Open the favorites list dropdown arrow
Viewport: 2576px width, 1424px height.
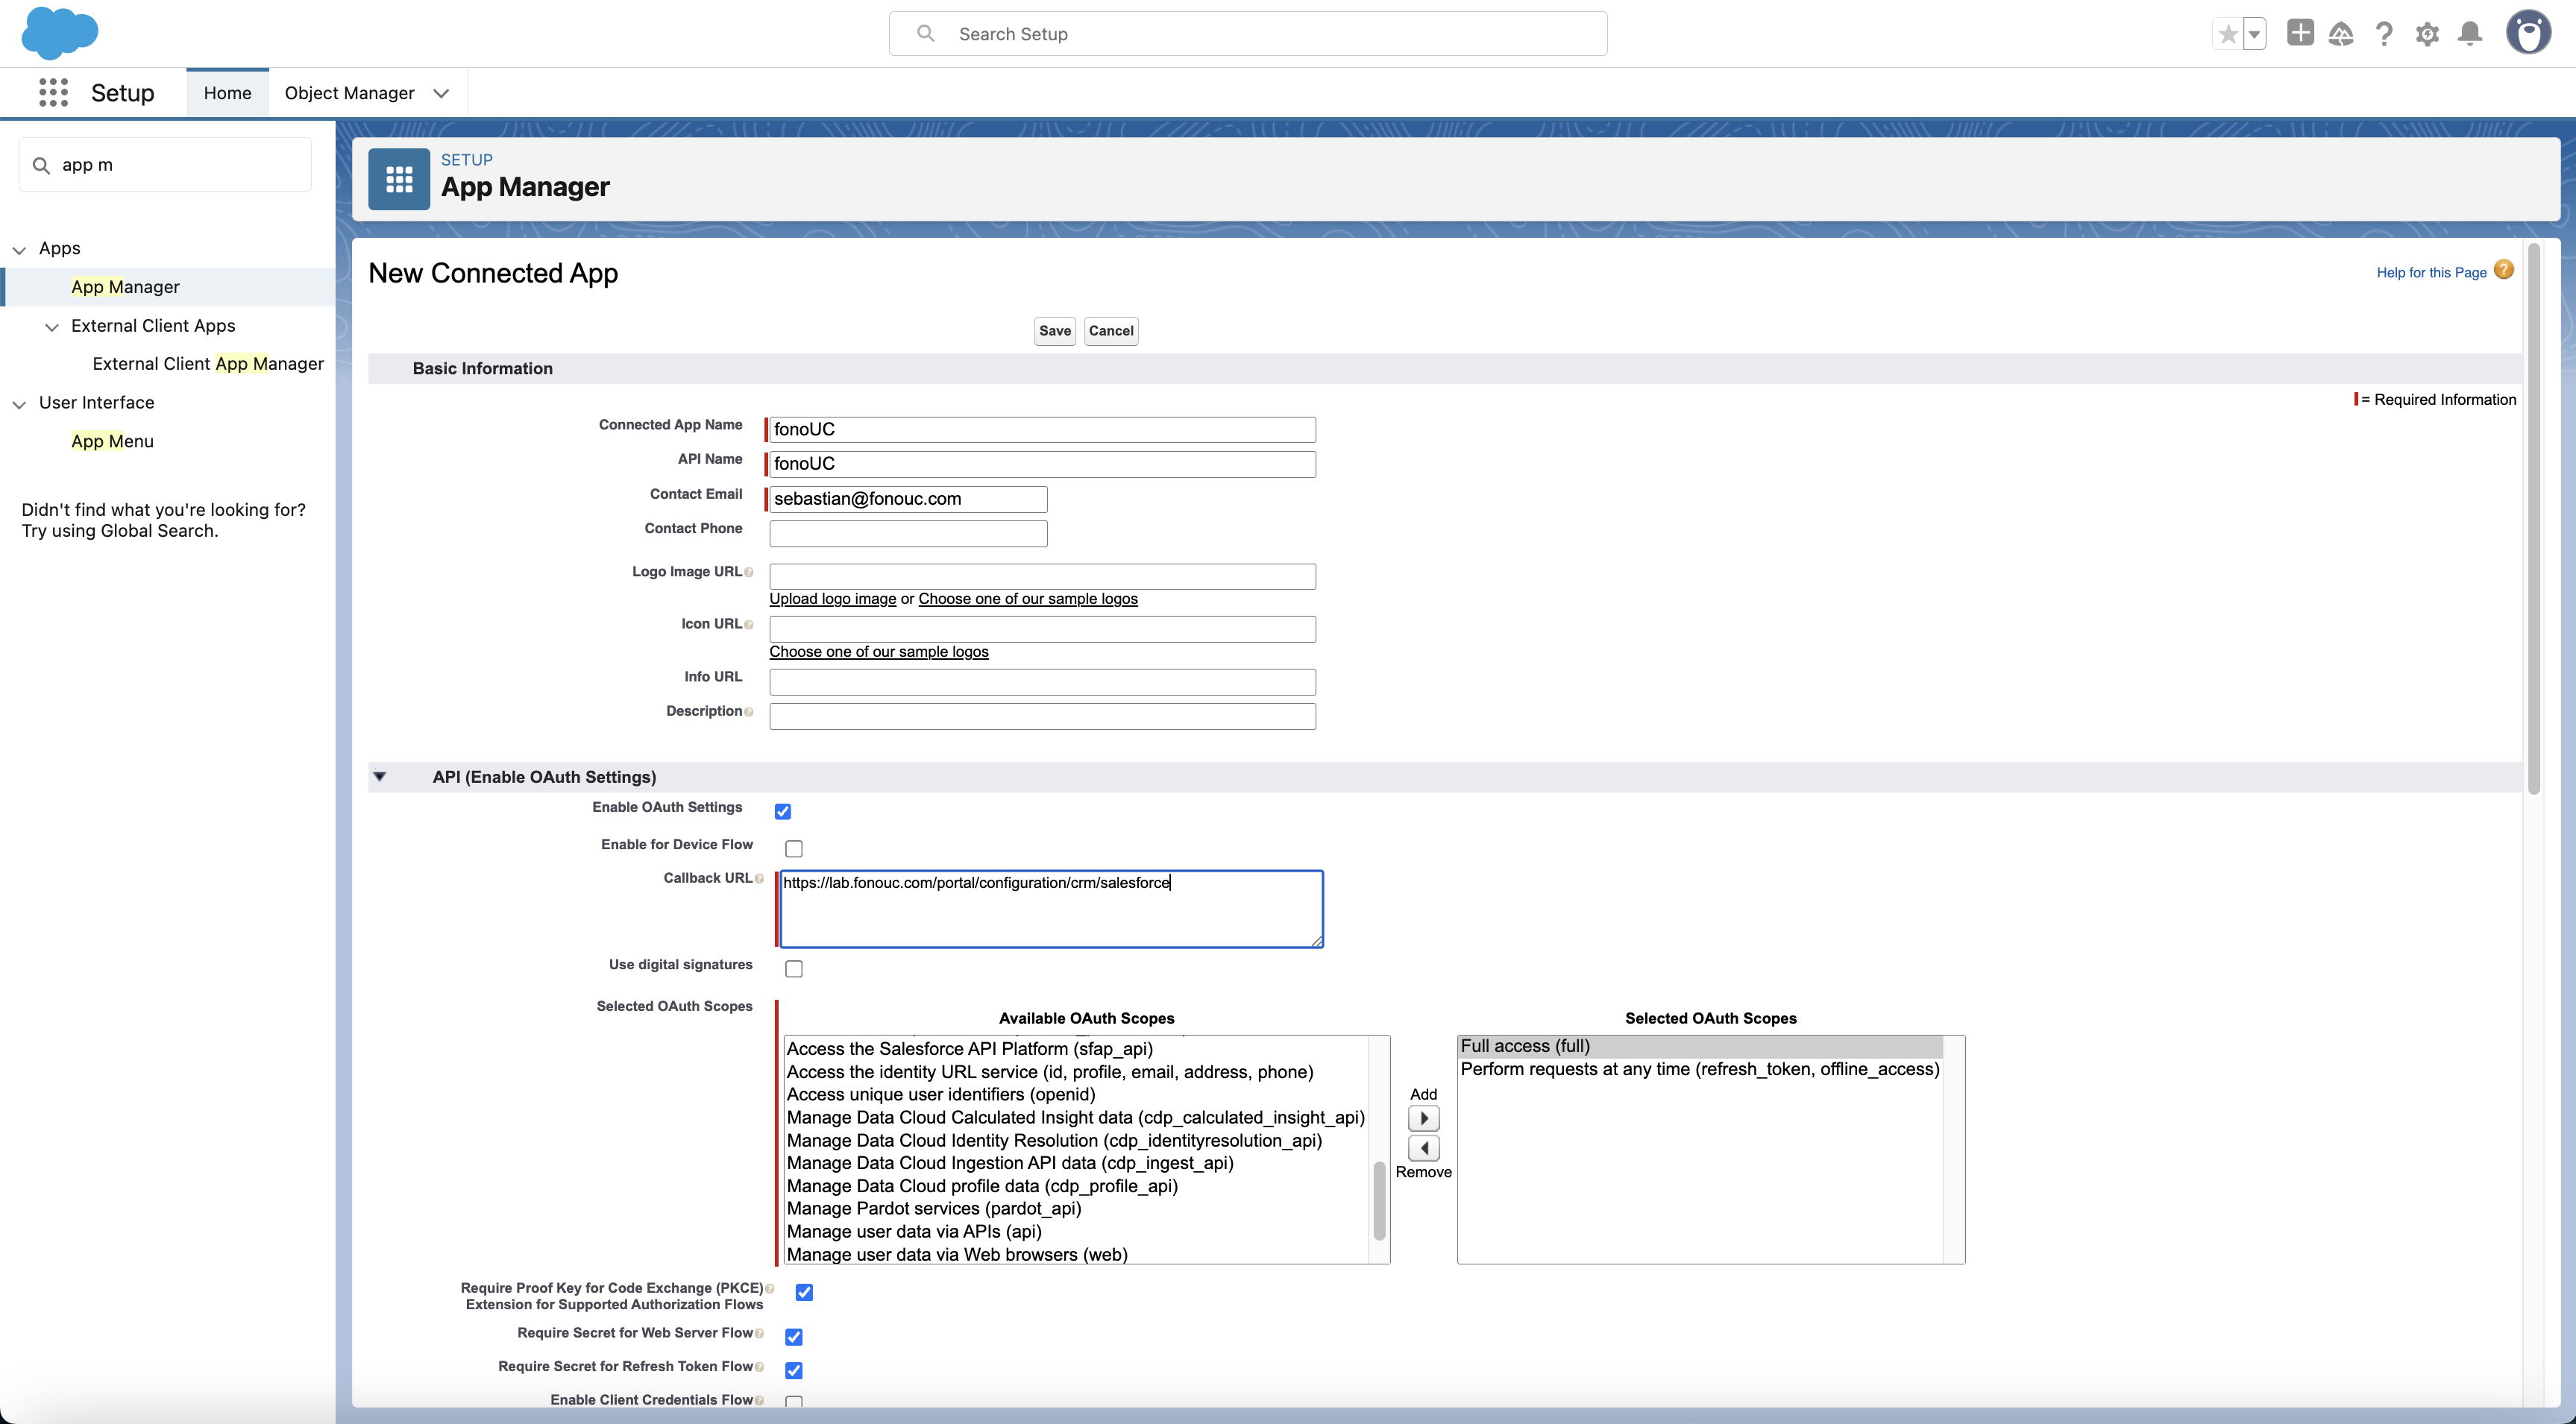coord(2254,34)
